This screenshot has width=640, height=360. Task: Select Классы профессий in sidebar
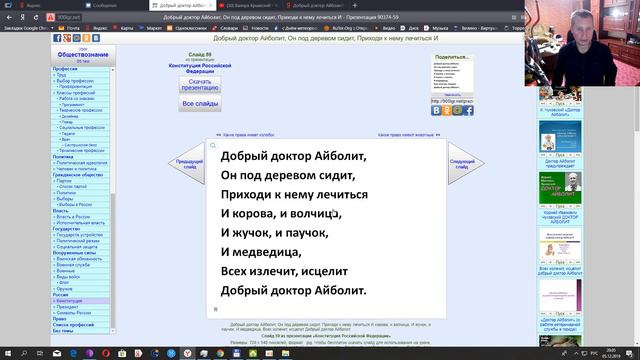[x=75, y=93]
